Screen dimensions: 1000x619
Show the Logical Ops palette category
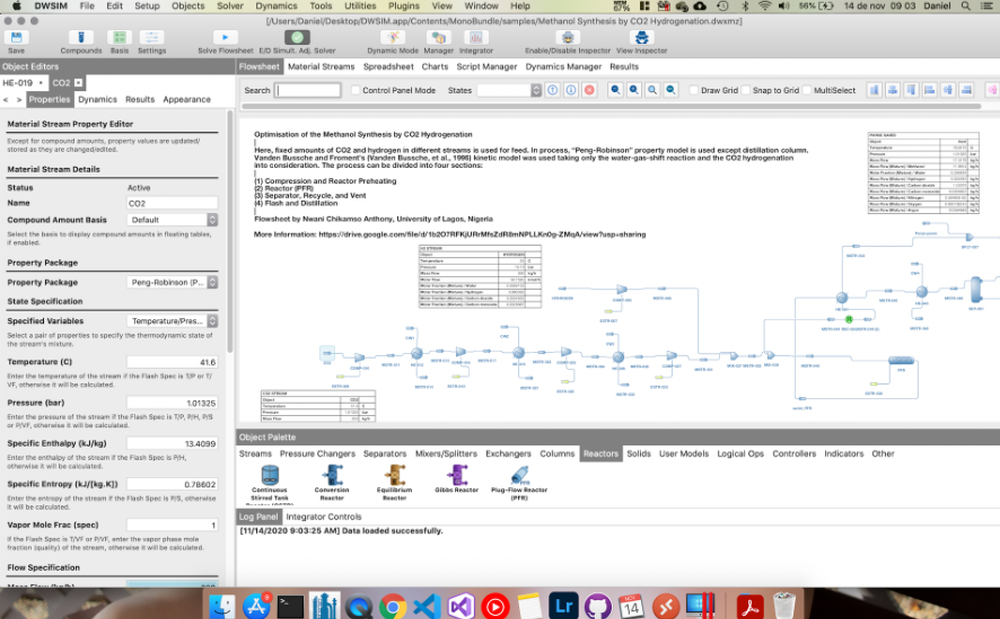[740, 454]
